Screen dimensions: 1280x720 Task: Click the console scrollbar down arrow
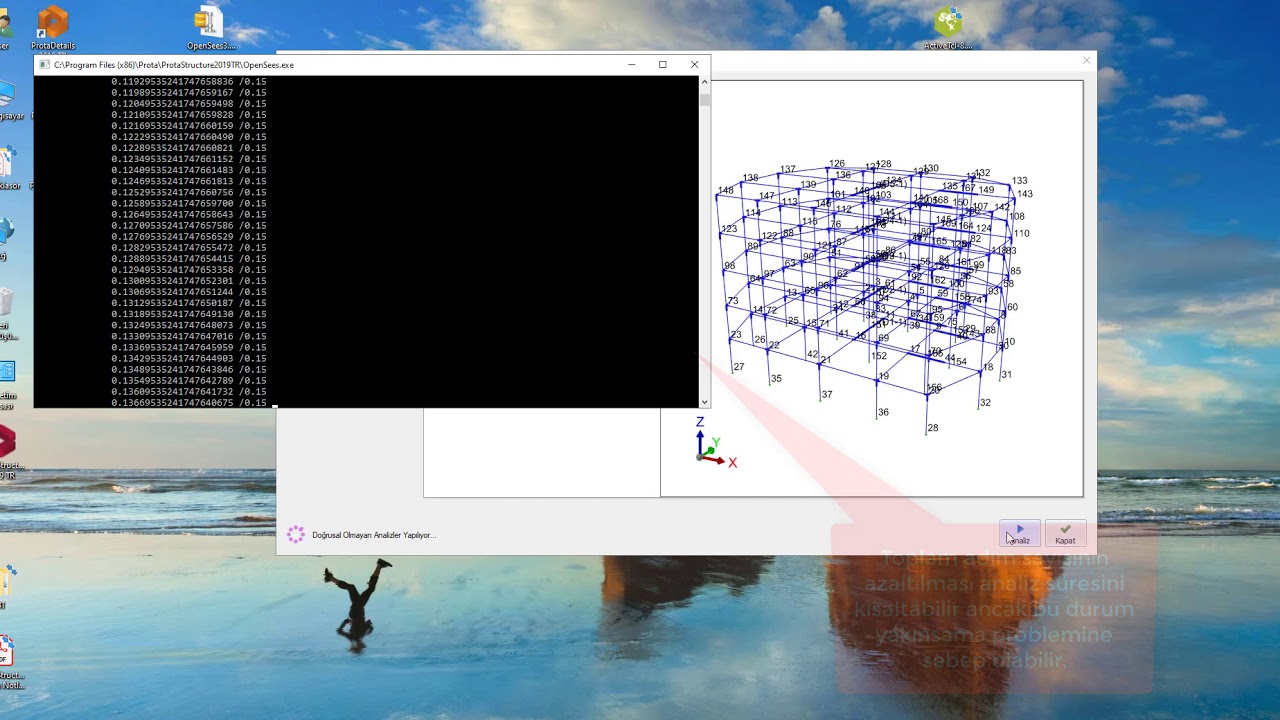[x=705, y=402]
